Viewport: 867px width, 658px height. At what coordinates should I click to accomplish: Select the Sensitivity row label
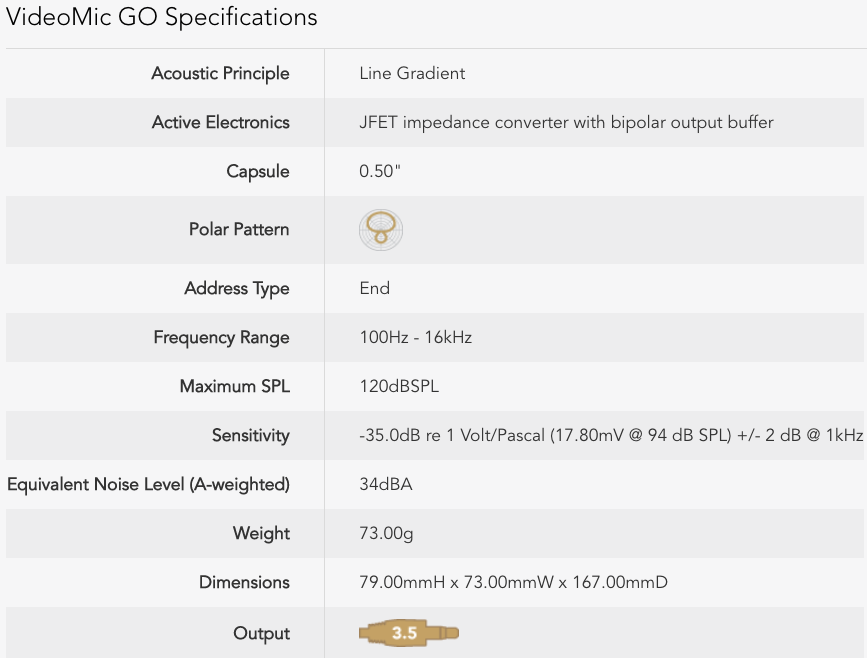pyautogui.click(x=250, y=435)
